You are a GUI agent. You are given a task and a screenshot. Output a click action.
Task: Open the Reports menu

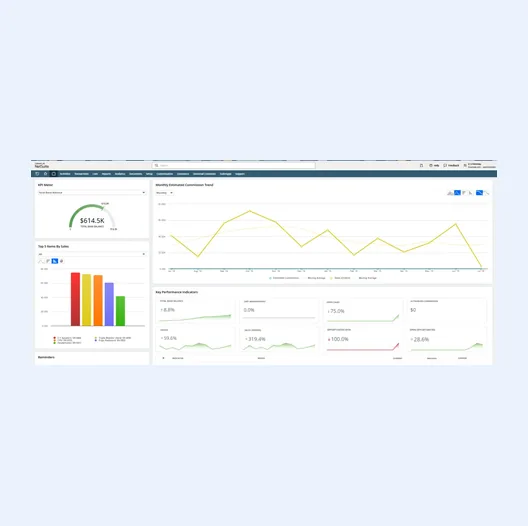[x=106, y=174]
